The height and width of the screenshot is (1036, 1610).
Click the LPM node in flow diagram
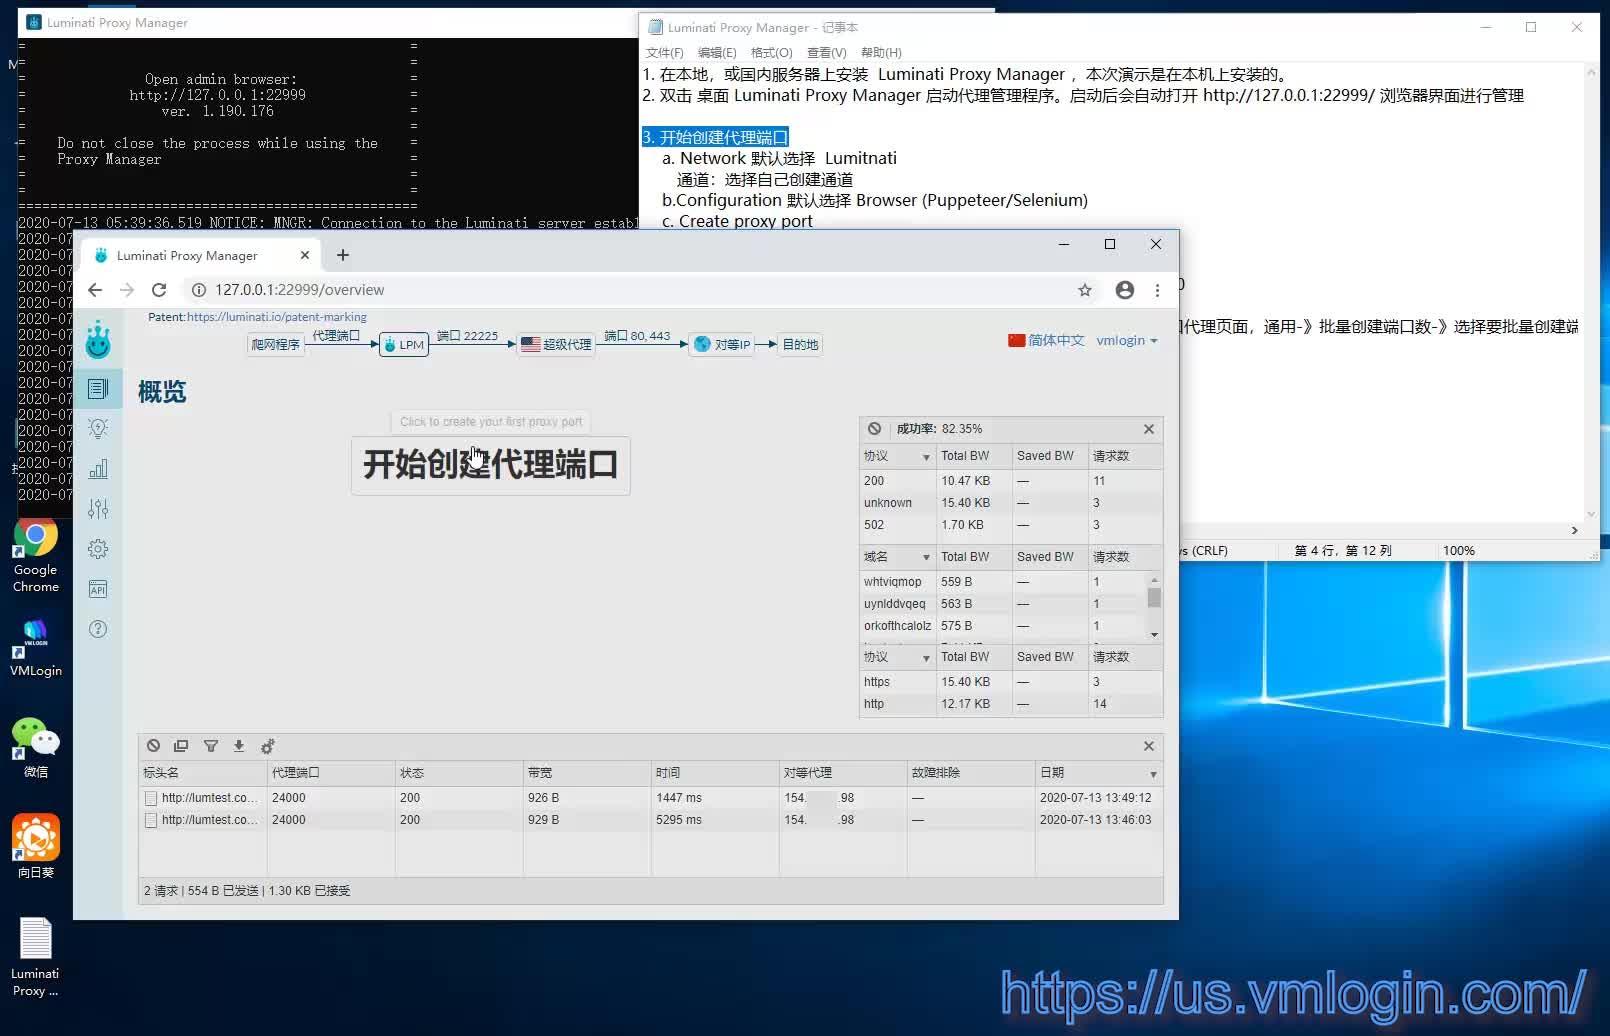(404, 345)
